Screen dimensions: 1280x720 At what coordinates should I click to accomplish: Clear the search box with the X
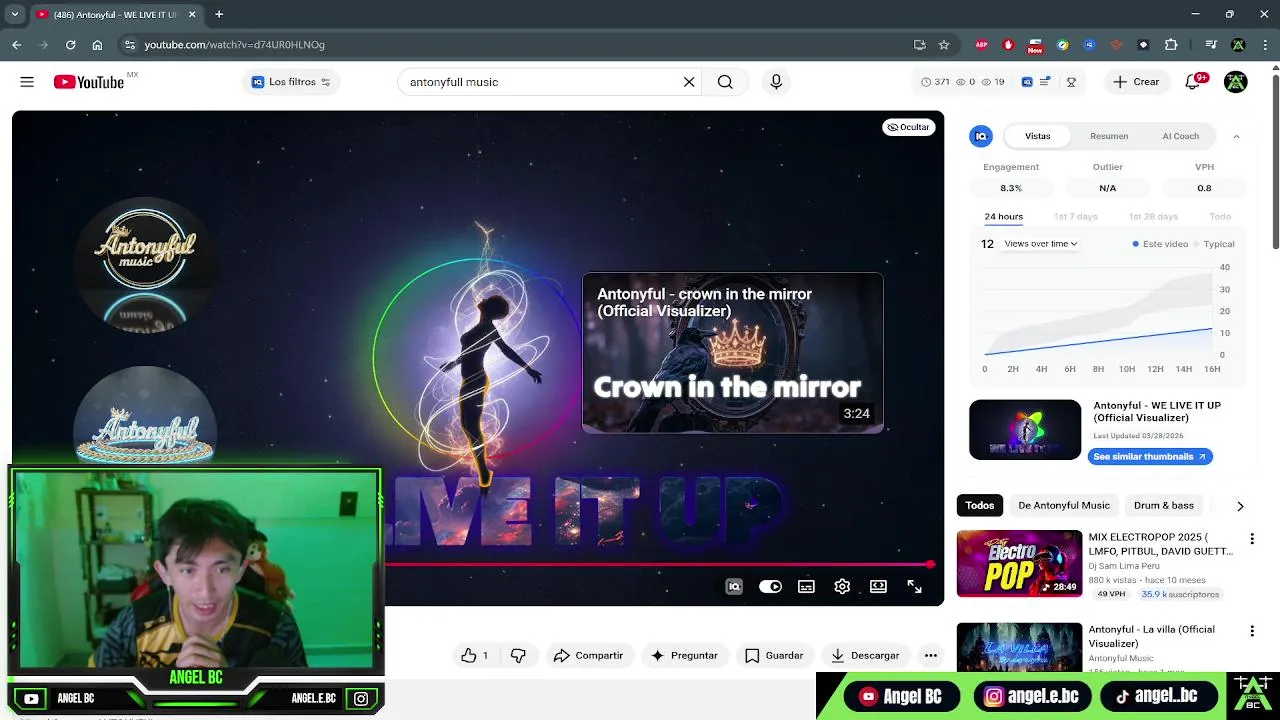[689, 82]
